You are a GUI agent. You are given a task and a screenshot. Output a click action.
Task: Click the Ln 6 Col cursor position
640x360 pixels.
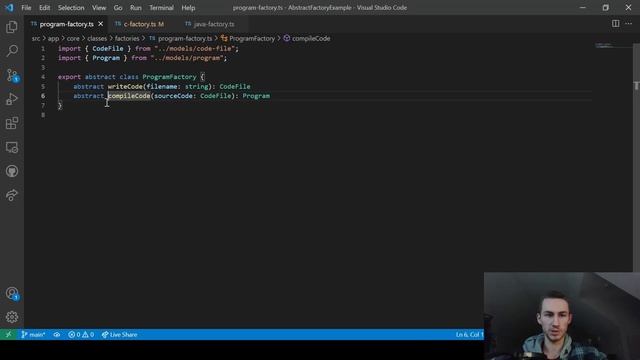(x=469, y=335)
